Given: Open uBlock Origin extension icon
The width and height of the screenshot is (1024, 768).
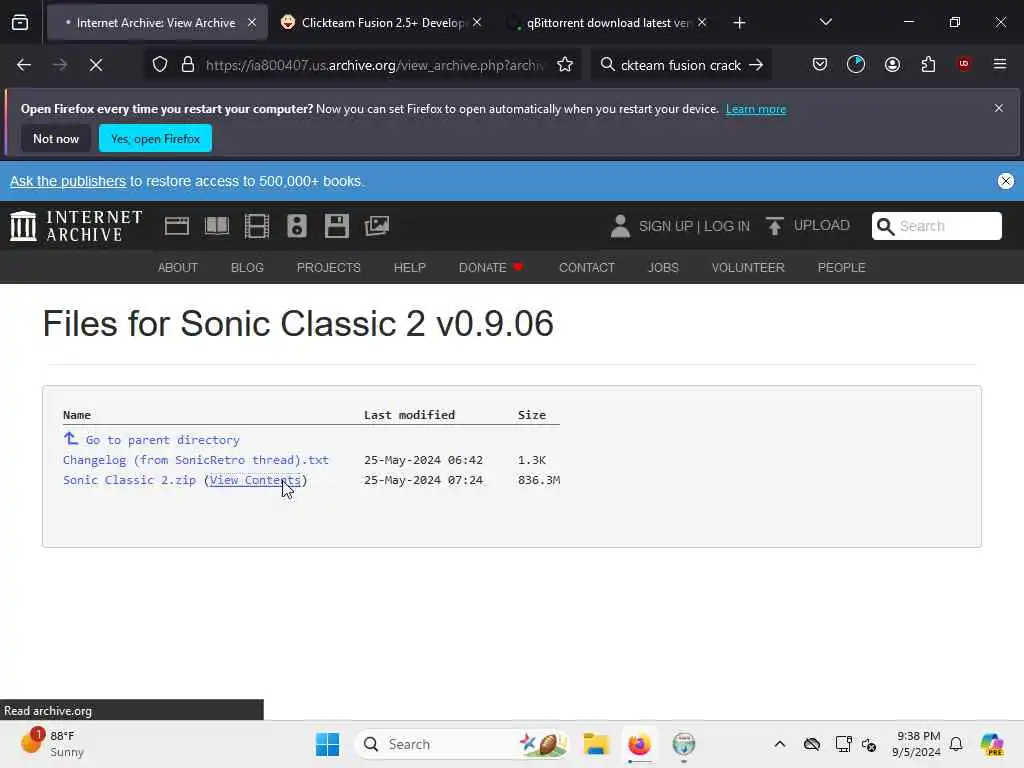Looking at the screenshot, I should (x=964, y=64).
